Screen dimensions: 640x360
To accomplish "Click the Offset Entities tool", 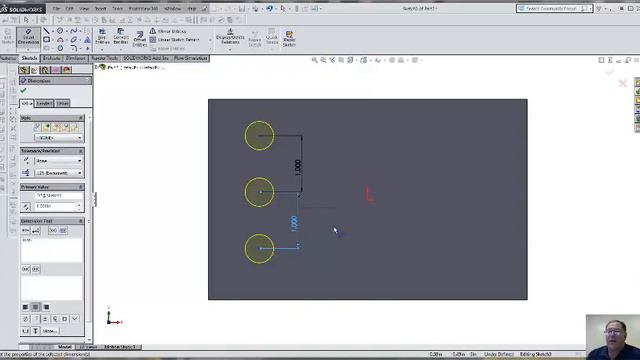I will click(140, 39).
